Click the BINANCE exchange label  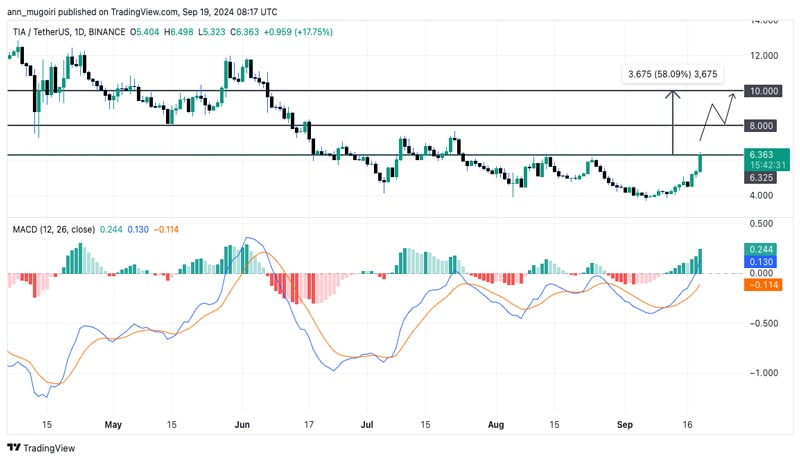point(107,32)
